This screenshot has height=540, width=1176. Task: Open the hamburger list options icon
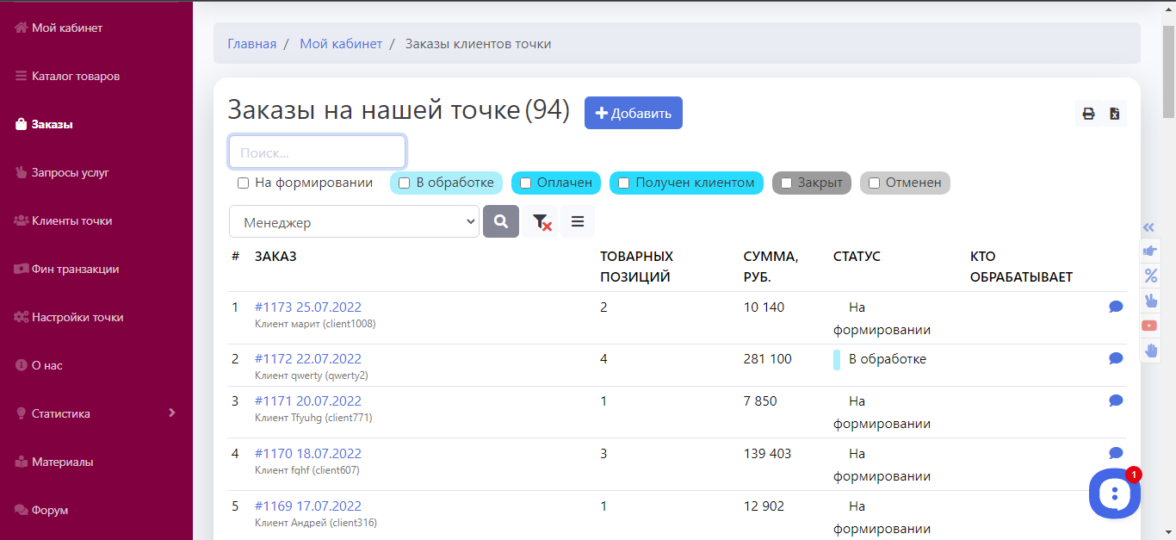coord(577,222)
